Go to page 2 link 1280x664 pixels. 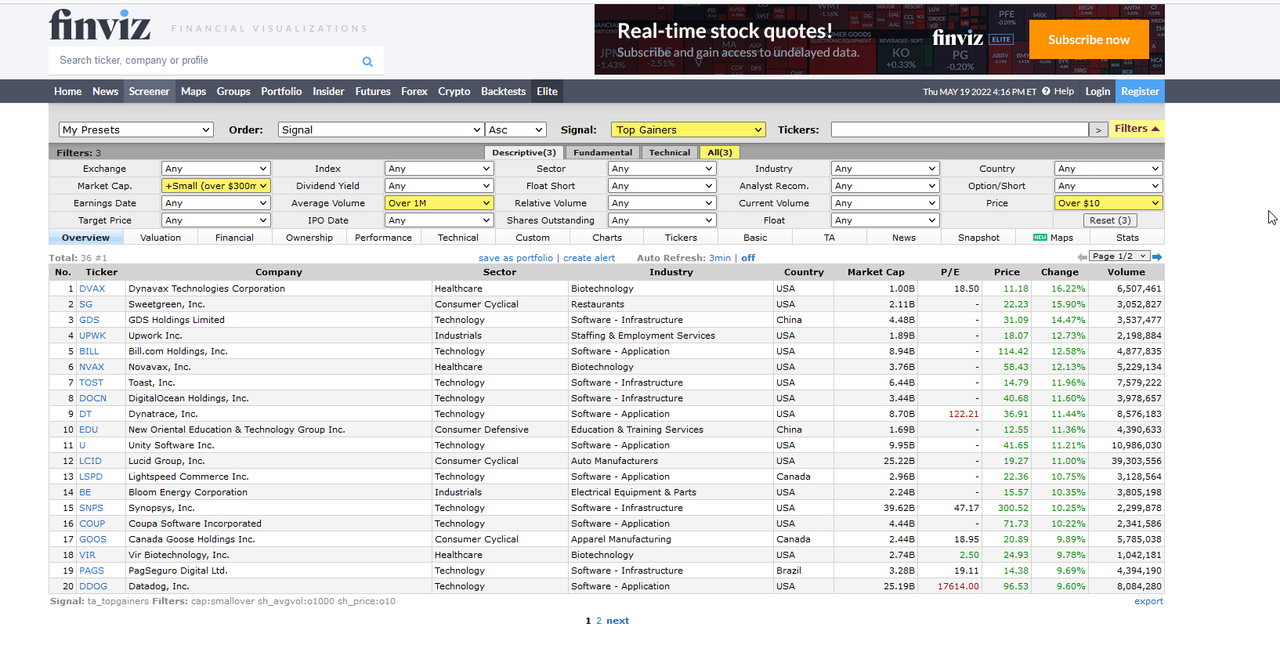[599, 621]
